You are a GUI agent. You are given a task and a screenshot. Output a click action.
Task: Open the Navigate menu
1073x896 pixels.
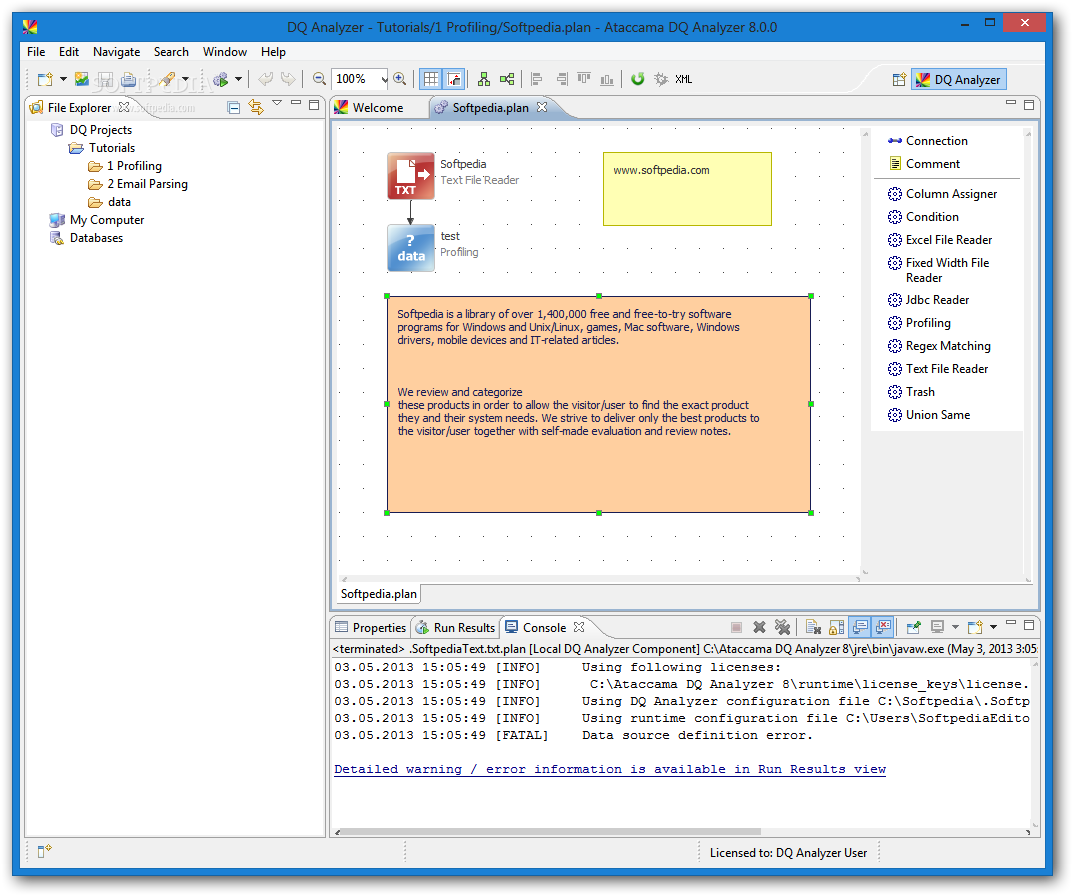coord(116,52)
